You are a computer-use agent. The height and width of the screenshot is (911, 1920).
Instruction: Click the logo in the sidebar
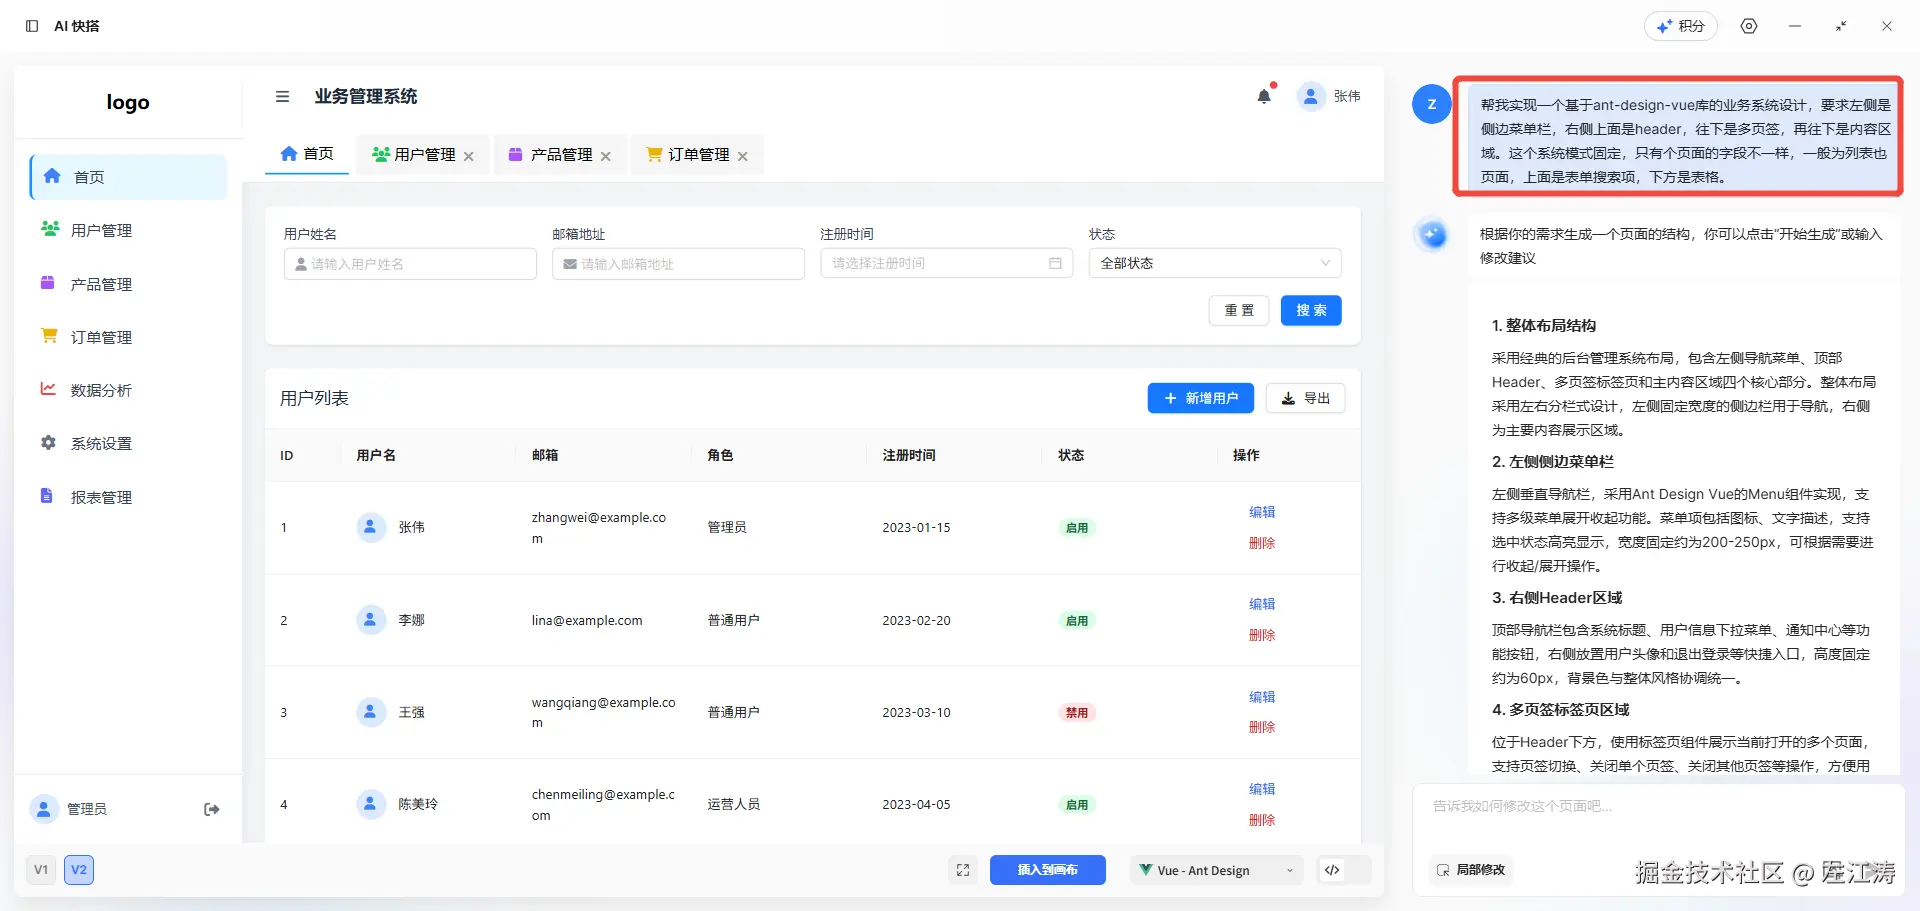pos(128,102)
